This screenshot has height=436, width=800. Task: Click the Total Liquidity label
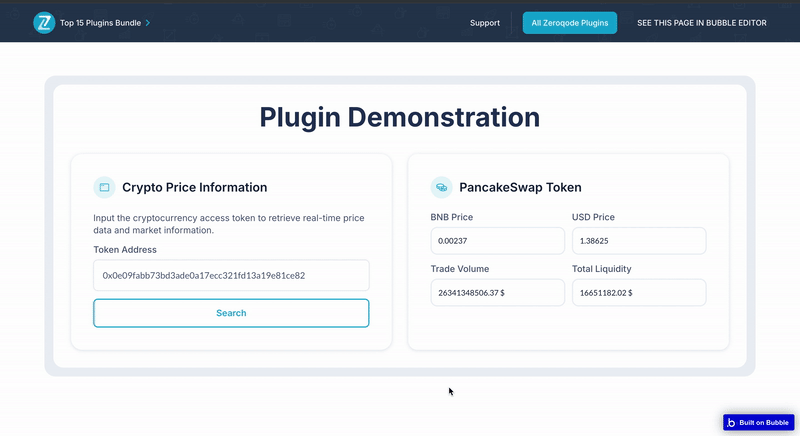[602, 269]
